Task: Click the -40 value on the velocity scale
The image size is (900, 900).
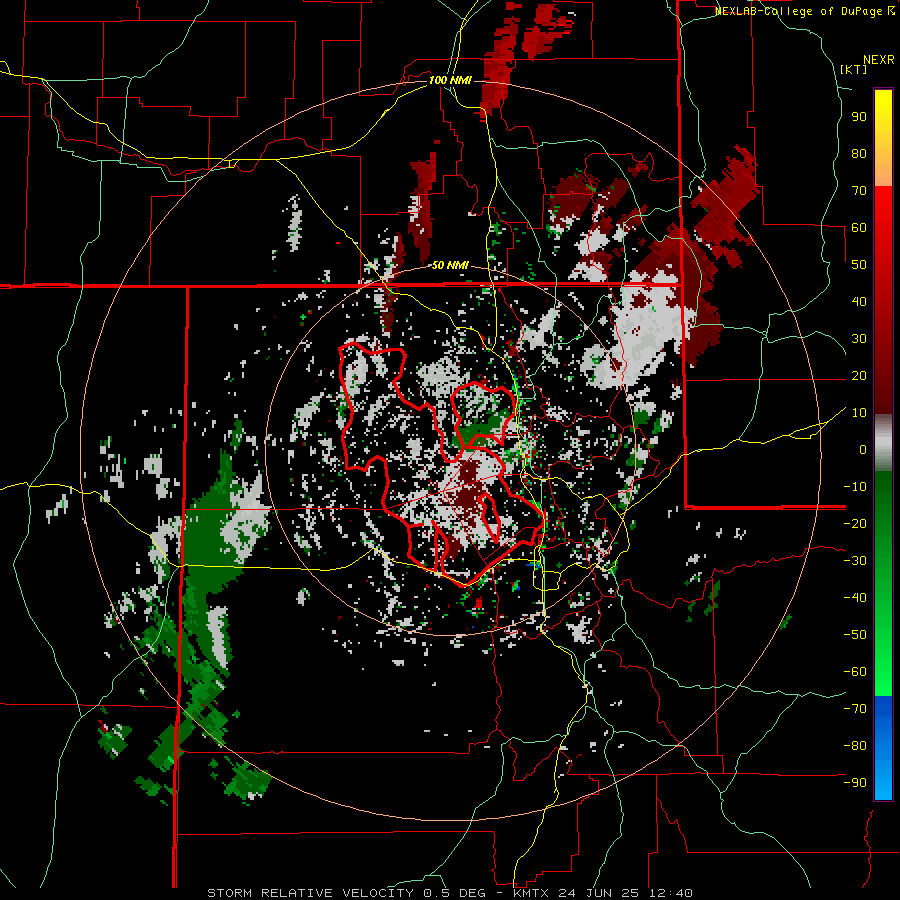Action: 855,598
